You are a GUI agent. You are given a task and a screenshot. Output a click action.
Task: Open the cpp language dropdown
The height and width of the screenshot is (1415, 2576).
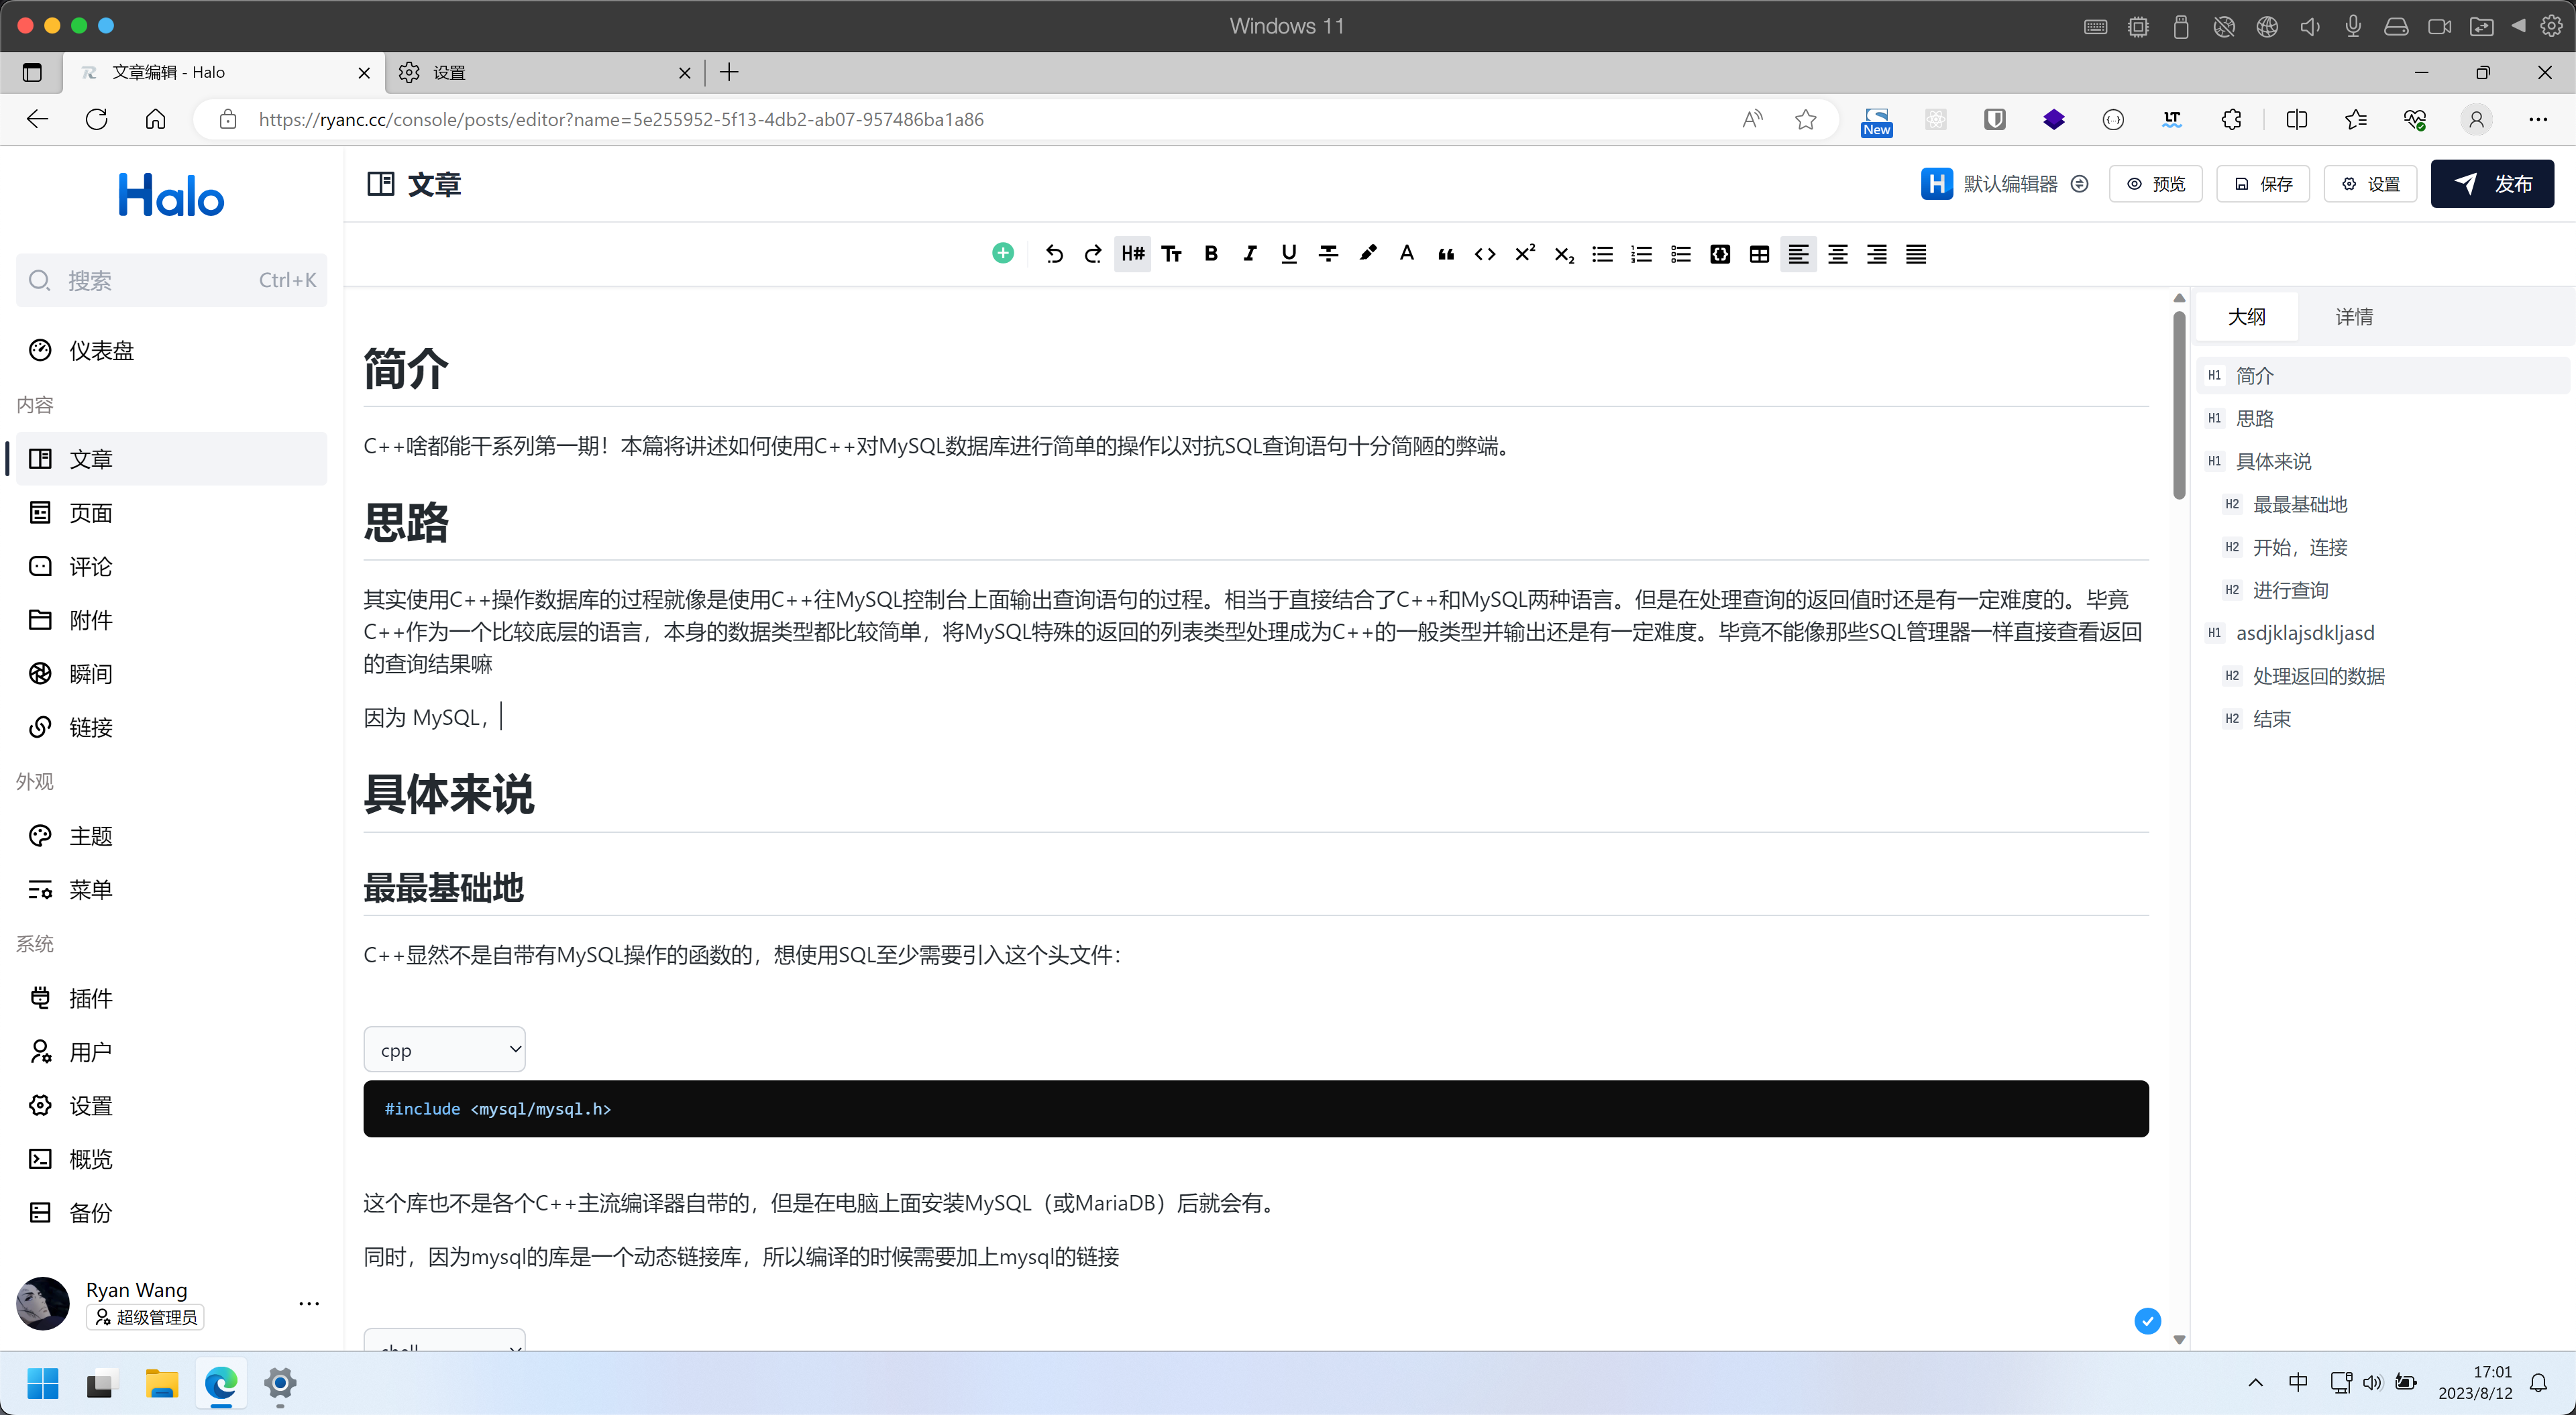[x=445, y=1049]
